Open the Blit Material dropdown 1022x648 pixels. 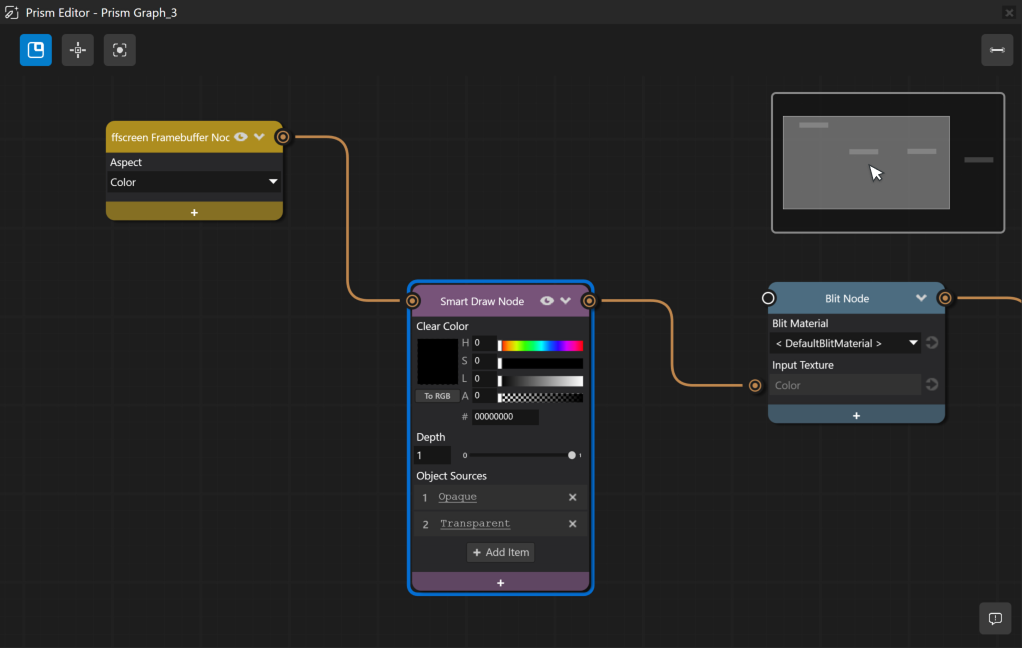click(846, 343)
